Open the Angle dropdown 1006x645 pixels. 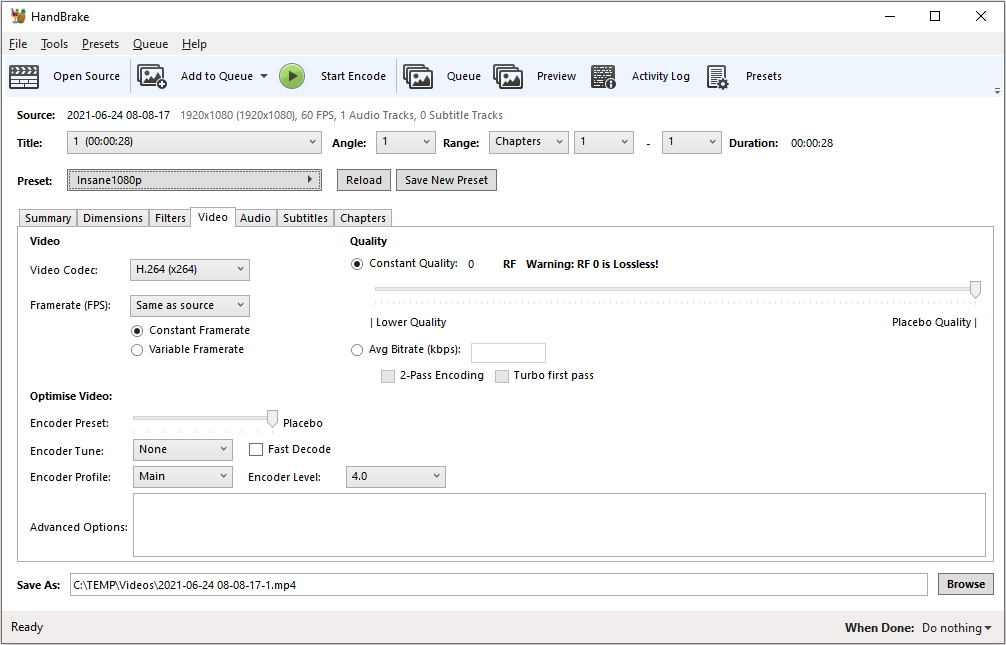[405, 142]
